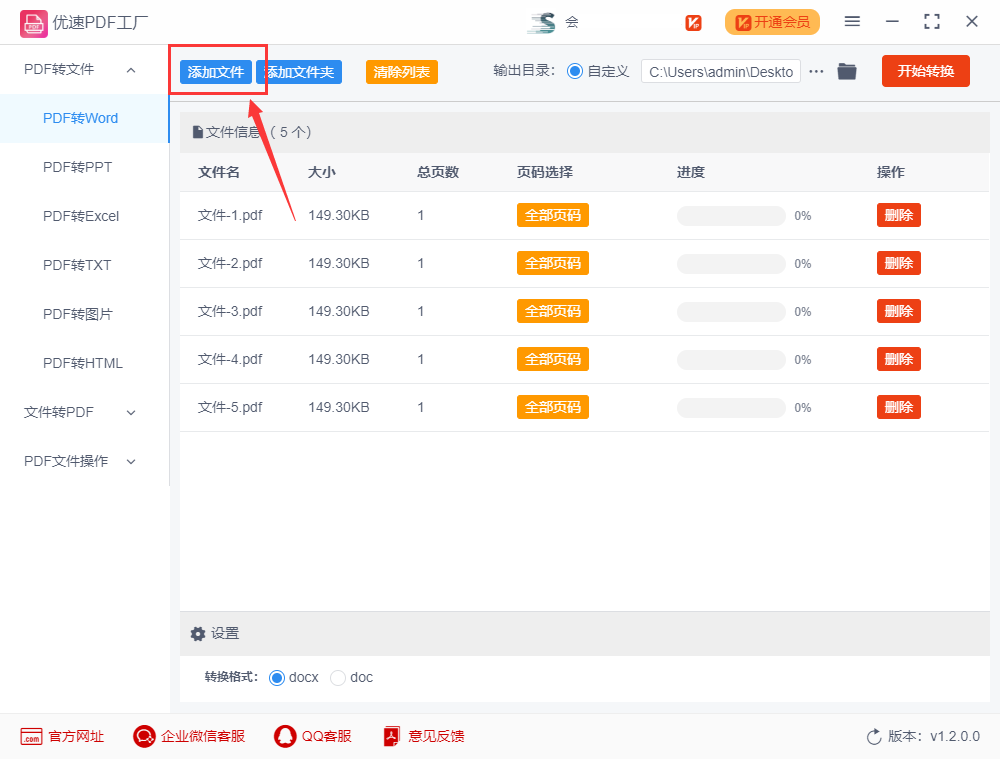Screen dimensions: 1000x760
Task: Click the progress bar of 文件-3.pdf
Action: [731, 312]
